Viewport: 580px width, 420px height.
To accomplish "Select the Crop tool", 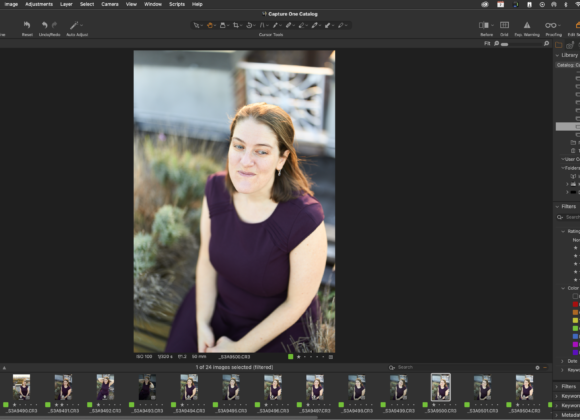I will click(236, 25).
